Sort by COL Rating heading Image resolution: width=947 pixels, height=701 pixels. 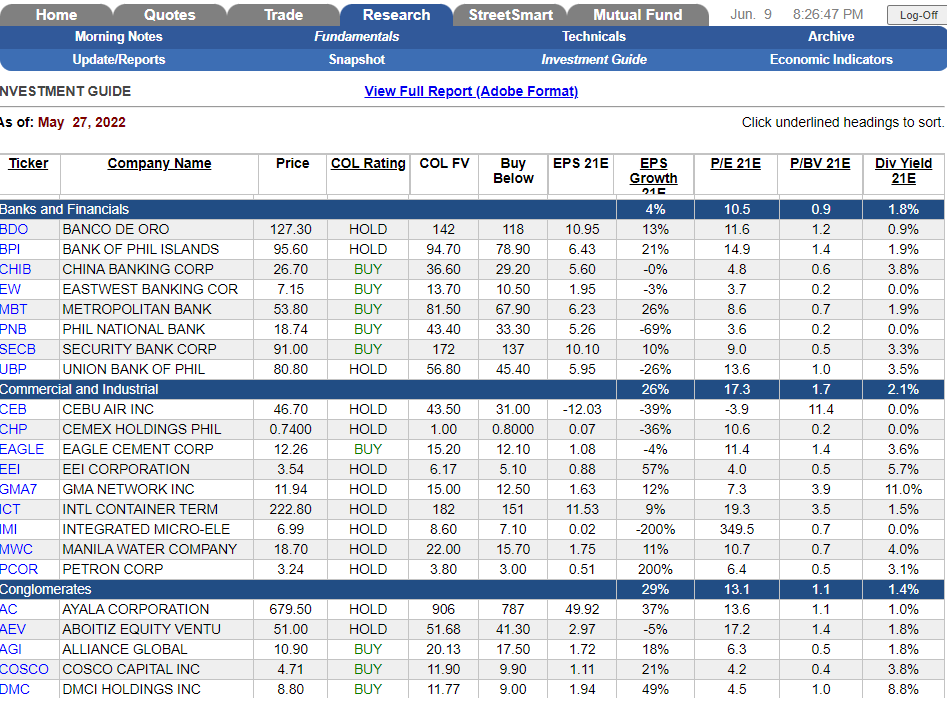click(x=368, y=163)
